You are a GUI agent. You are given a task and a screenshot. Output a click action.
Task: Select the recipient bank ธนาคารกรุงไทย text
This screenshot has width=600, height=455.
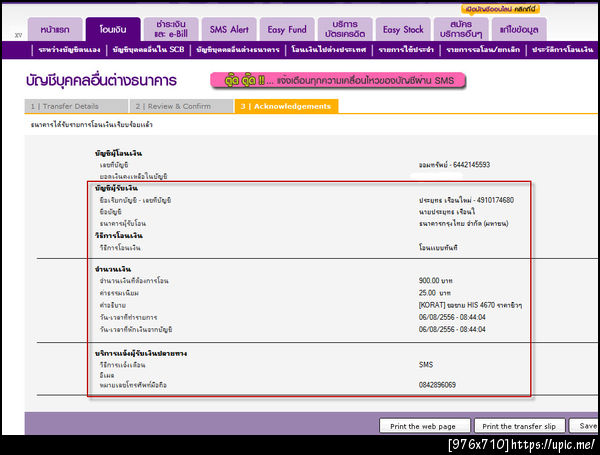[x=463, y=223]
